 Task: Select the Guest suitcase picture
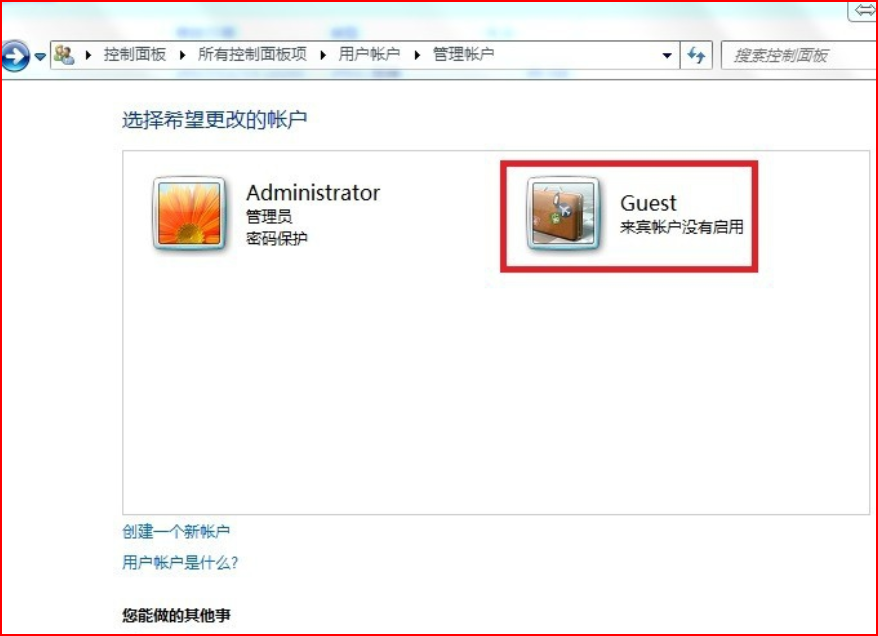pyautogui.click(x=563, y=213)
